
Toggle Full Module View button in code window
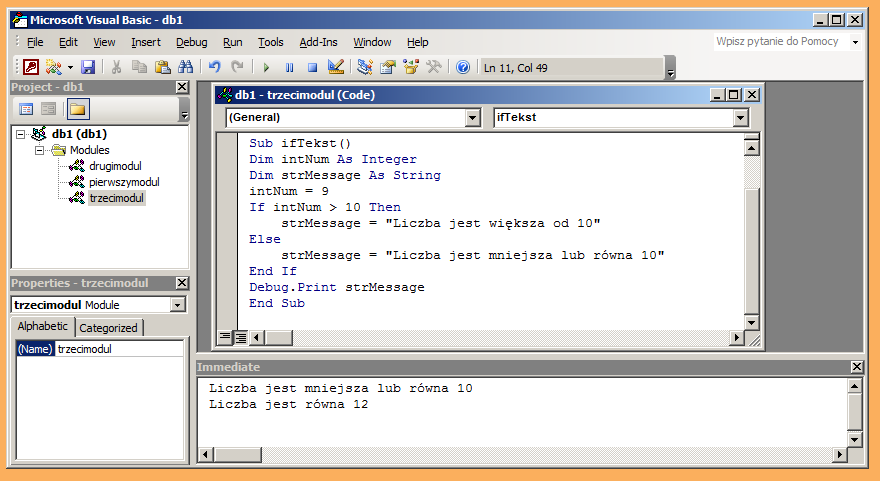point(240,337)
